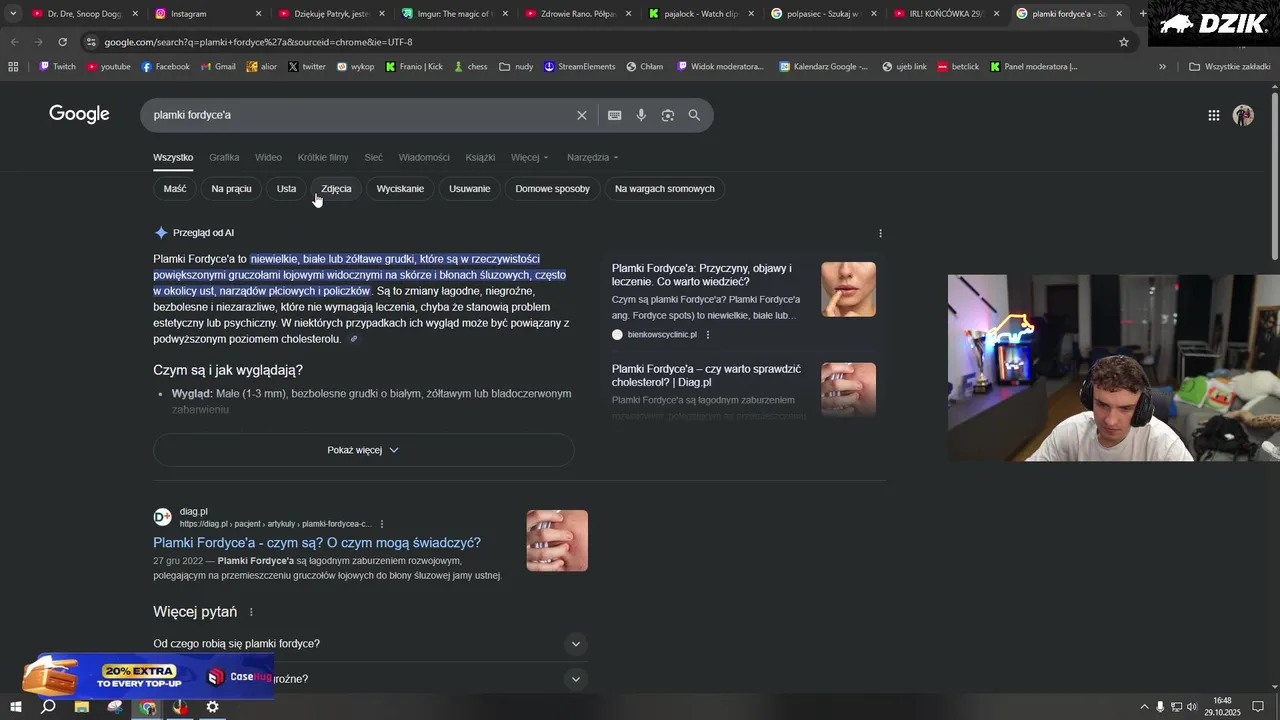Select the Domowe sposoby filter chip
Viewport: 1280px width, 720px height.
point(552,189)
